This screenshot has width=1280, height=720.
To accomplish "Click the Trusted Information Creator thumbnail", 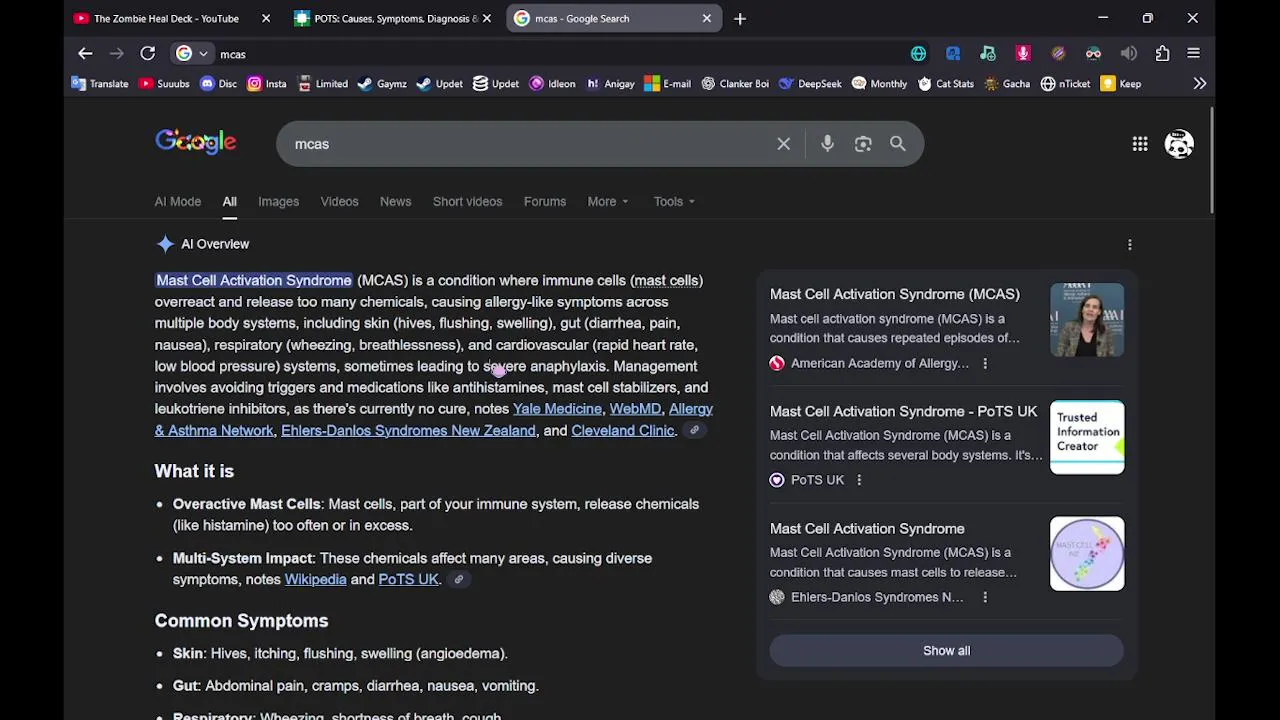I will (1087, 437).
